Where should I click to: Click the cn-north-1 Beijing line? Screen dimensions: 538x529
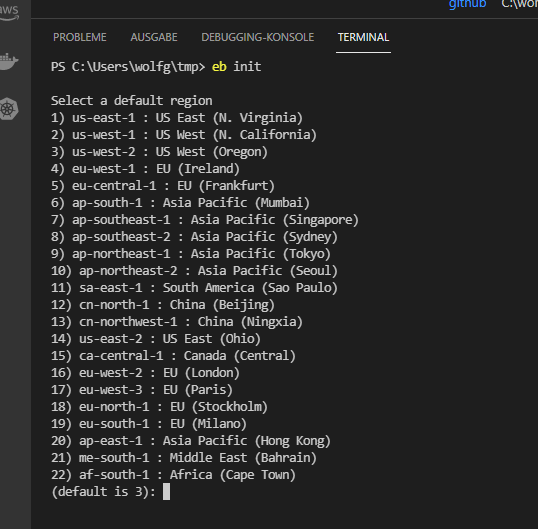coord(163,305)
